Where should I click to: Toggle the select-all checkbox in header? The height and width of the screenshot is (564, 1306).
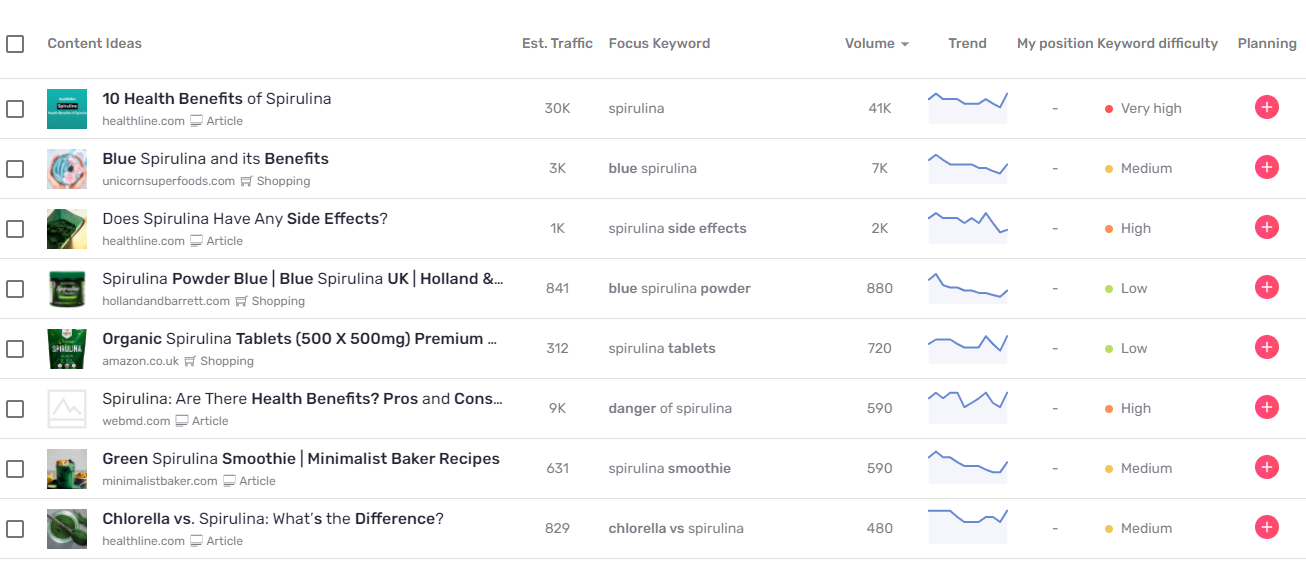coord(15,44)
